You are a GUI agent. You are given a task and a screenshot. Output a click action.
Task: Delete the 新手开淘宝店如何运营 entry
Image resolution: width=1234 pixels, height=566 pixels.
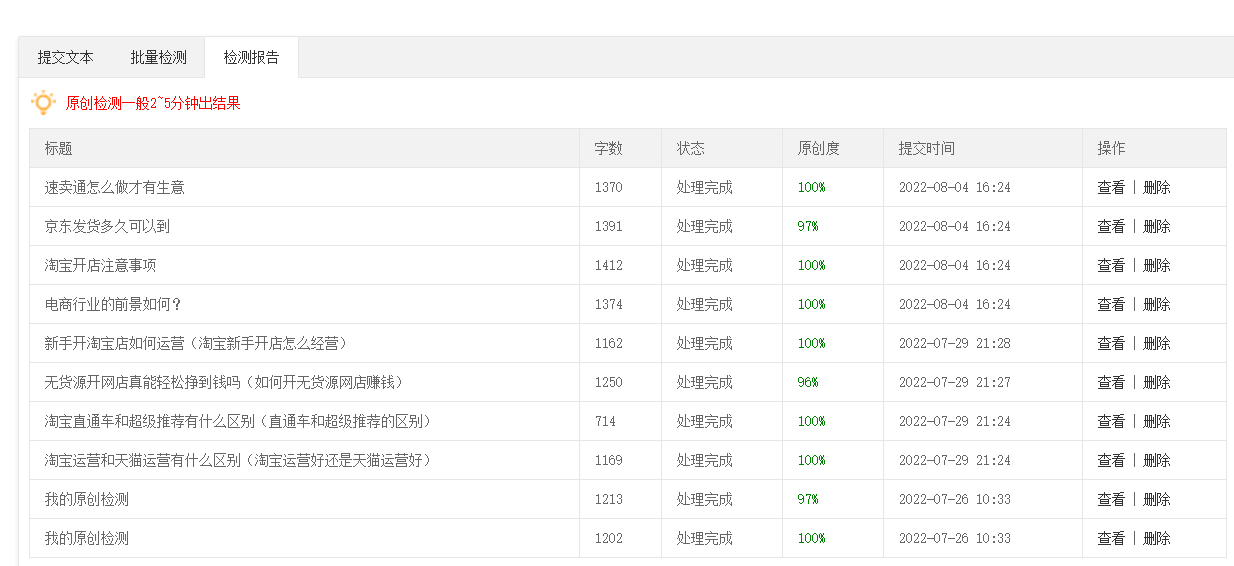[x=1157, y=343]
